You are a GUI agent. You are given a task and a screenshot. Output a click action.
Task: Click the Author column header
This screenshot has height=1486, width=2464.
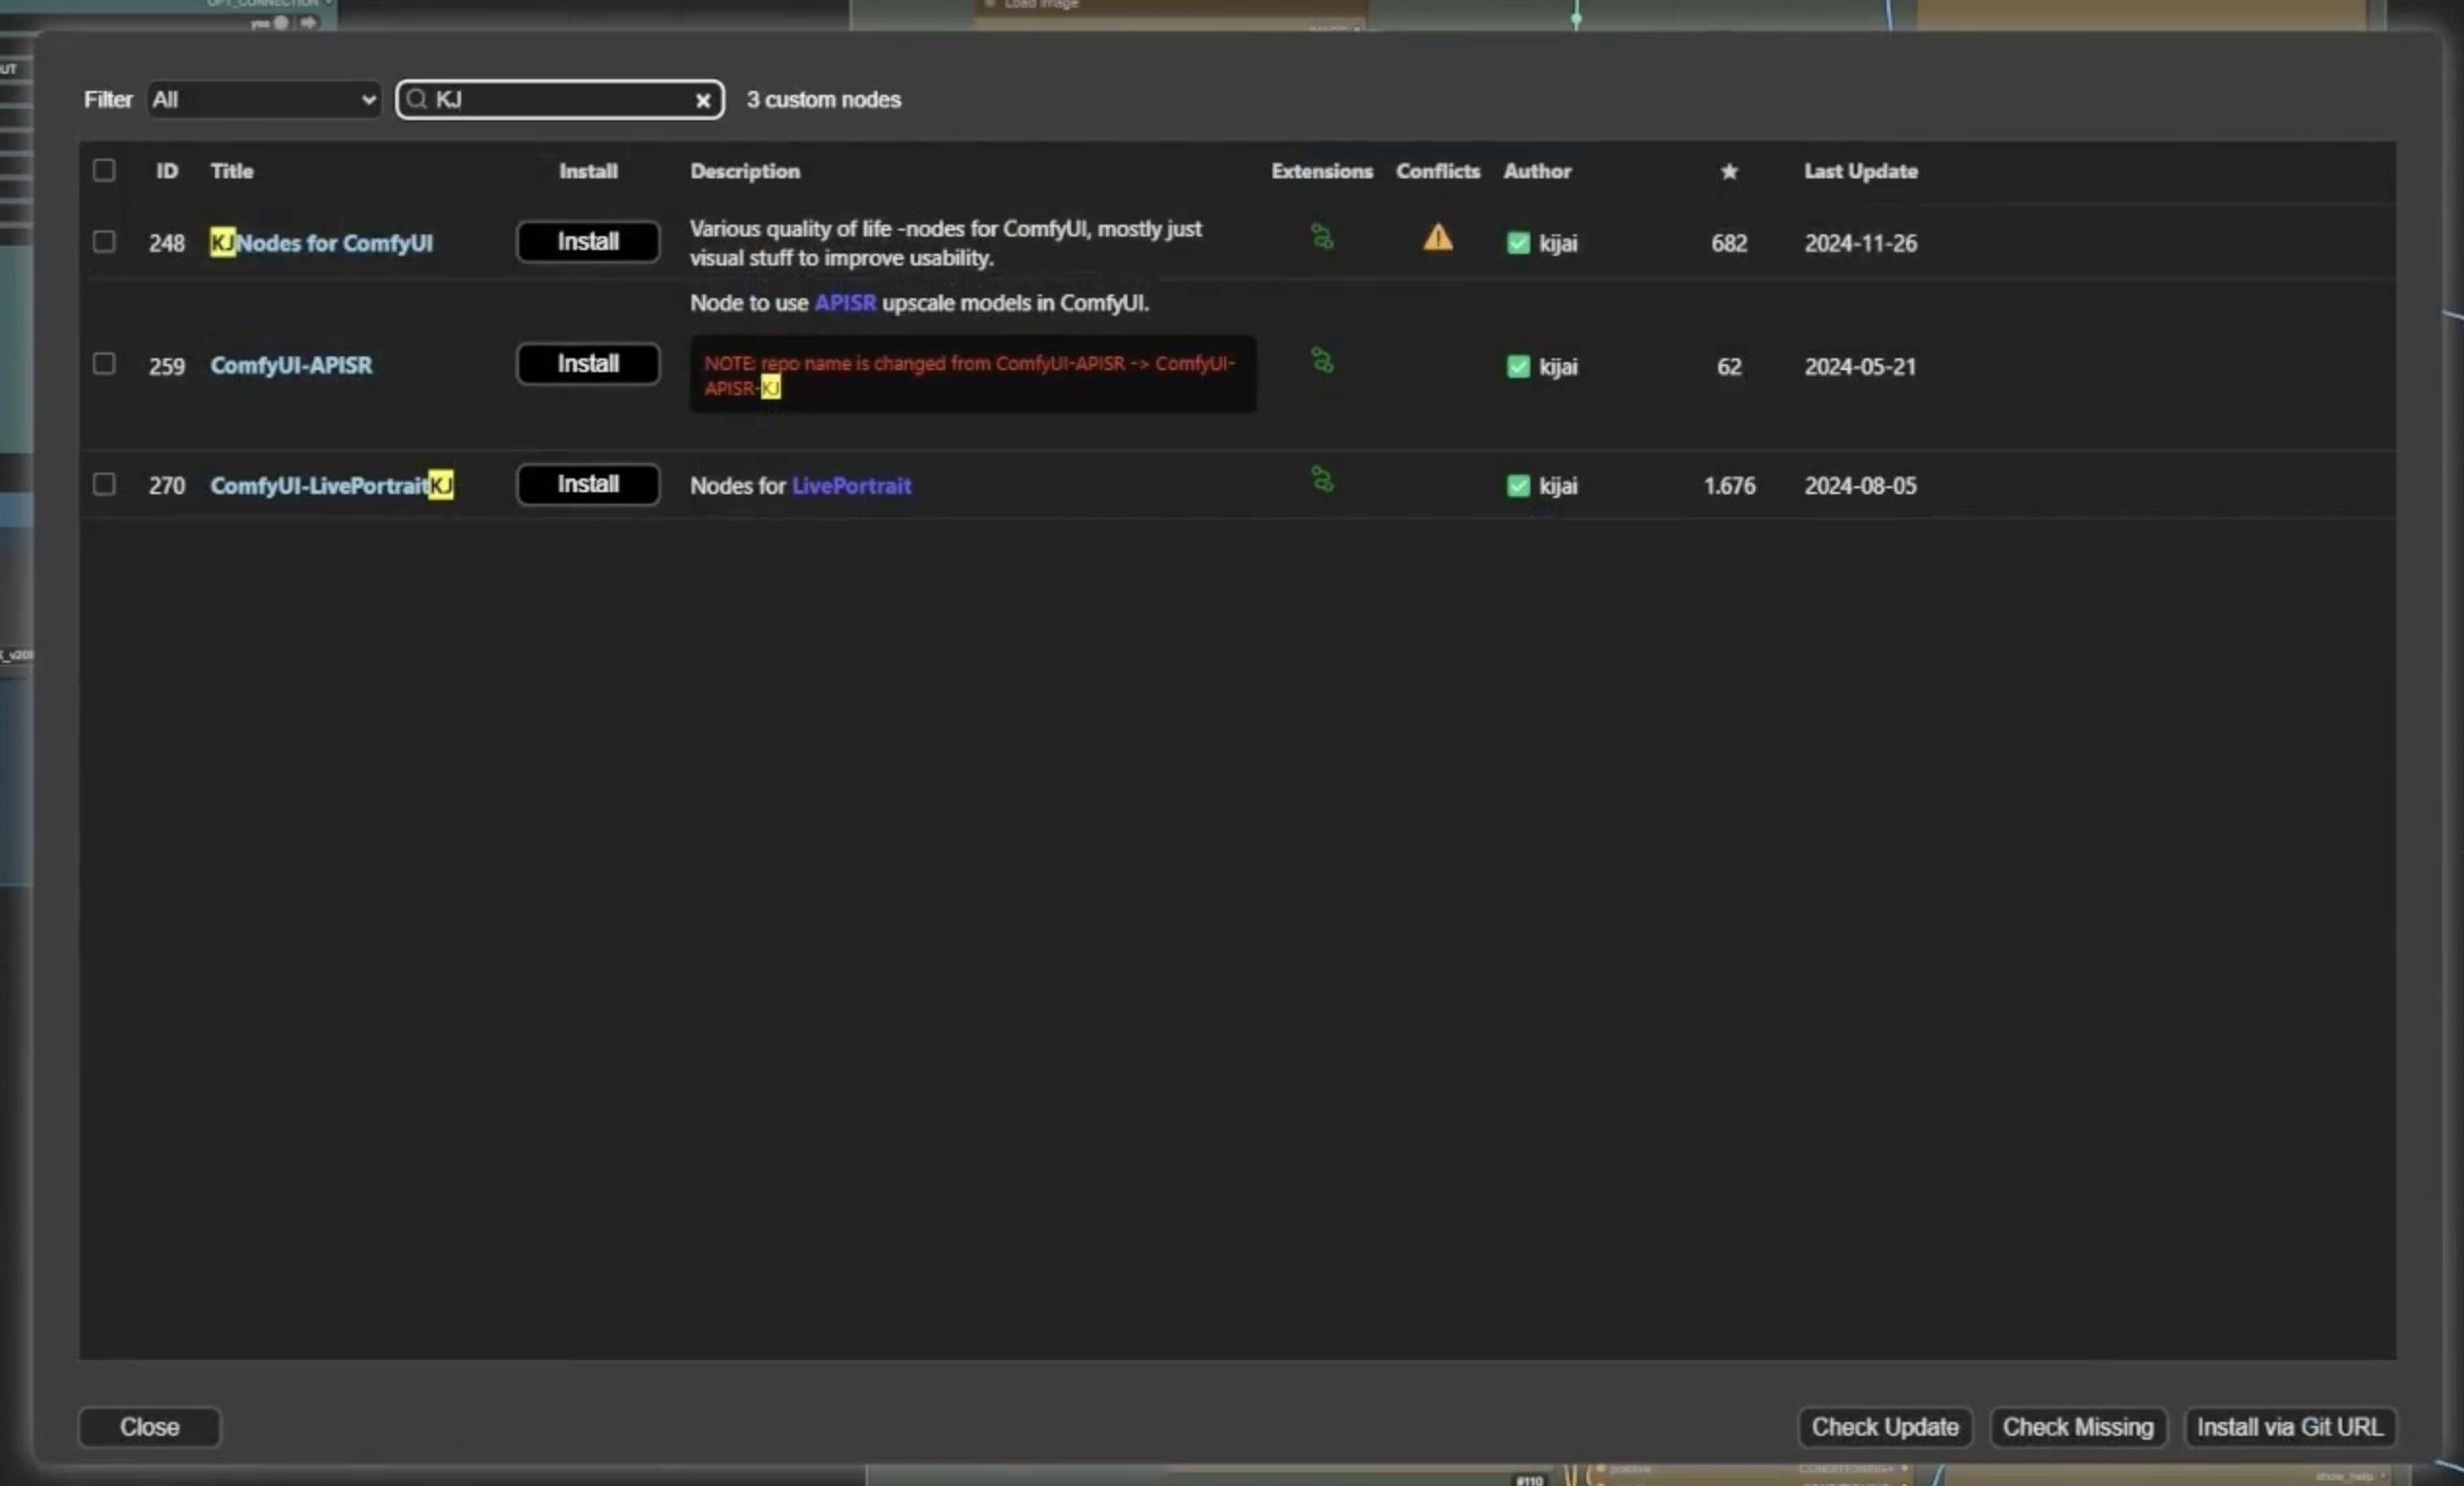click(x=1537, y=171)
